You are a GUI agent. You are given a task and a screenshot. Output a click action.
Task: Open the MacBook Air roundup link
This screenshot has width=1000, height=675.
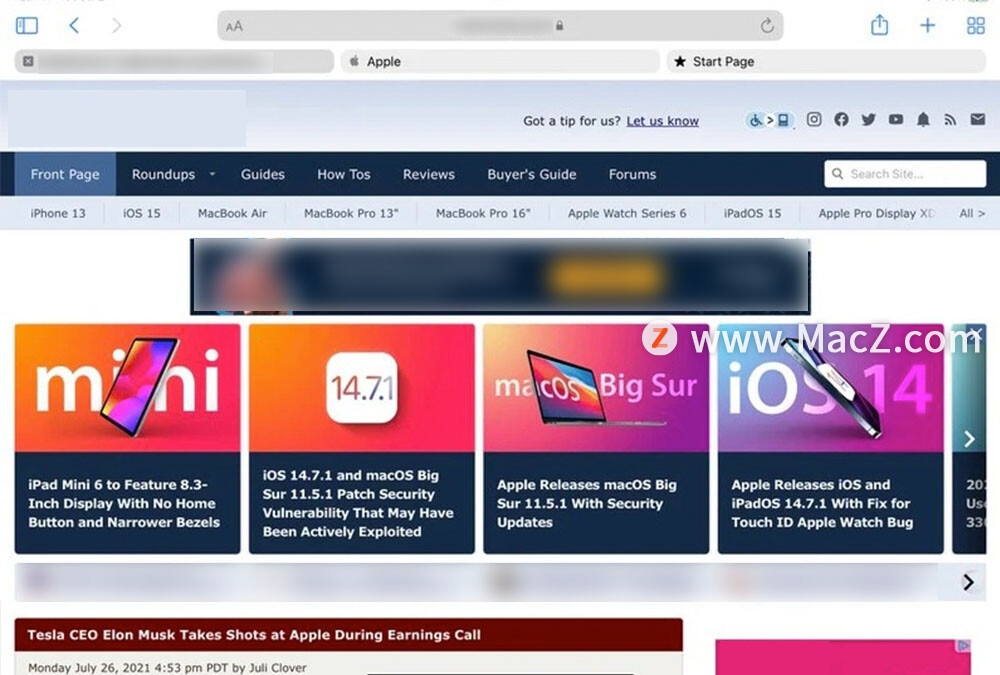pos(232,213)
